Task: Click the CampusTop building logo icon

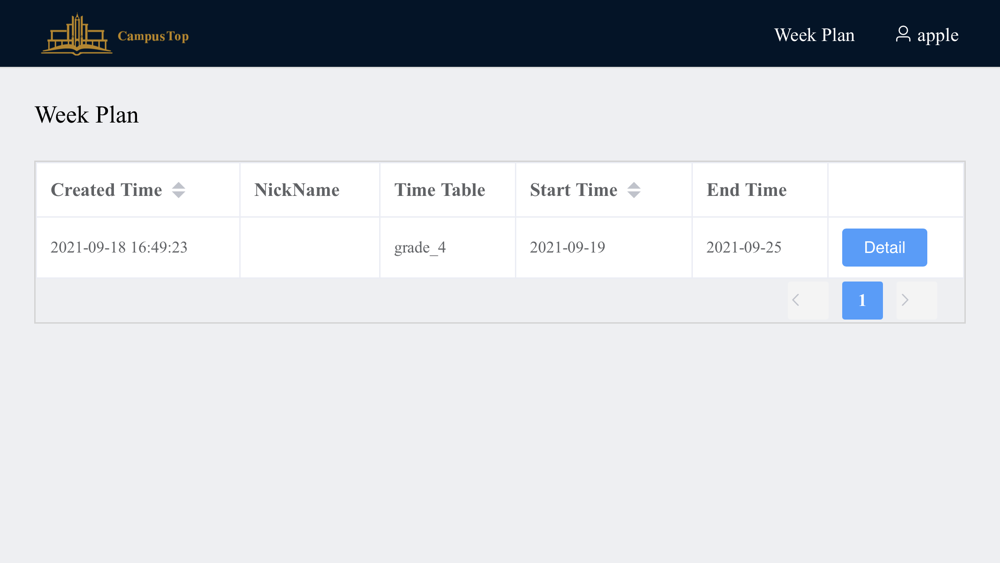Action: click(77, 34)
